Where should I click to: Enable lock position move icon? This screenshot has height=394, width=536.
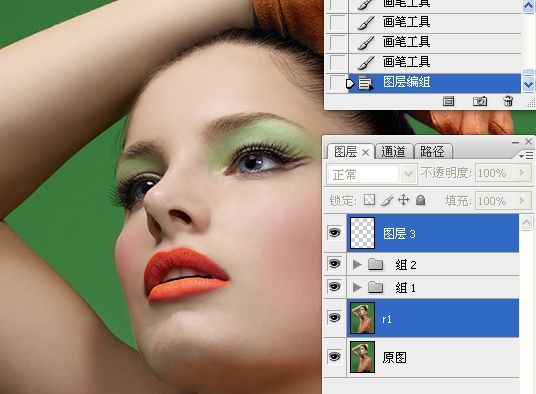[404, 200]
